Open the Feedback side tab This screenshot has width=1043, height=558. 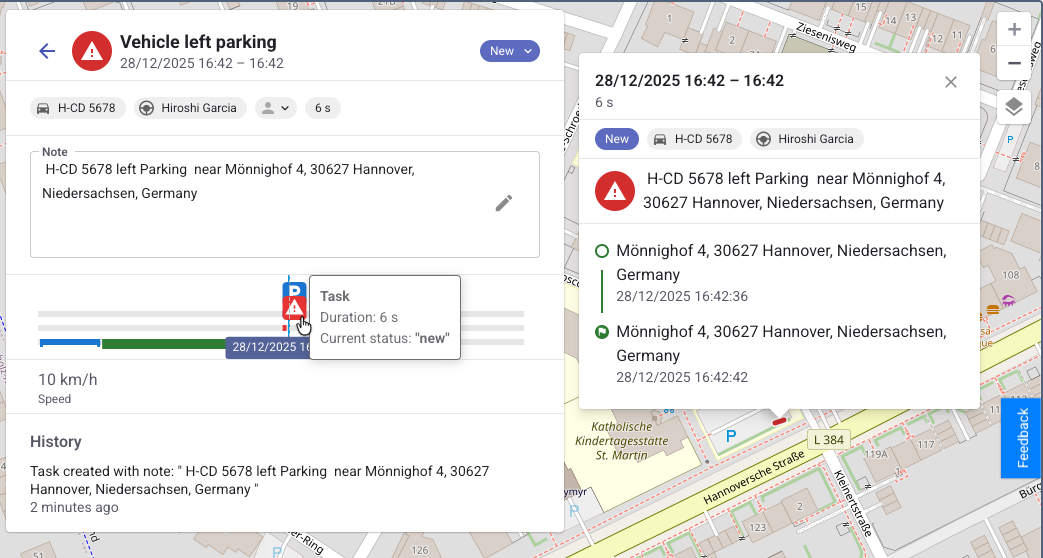1022,438
